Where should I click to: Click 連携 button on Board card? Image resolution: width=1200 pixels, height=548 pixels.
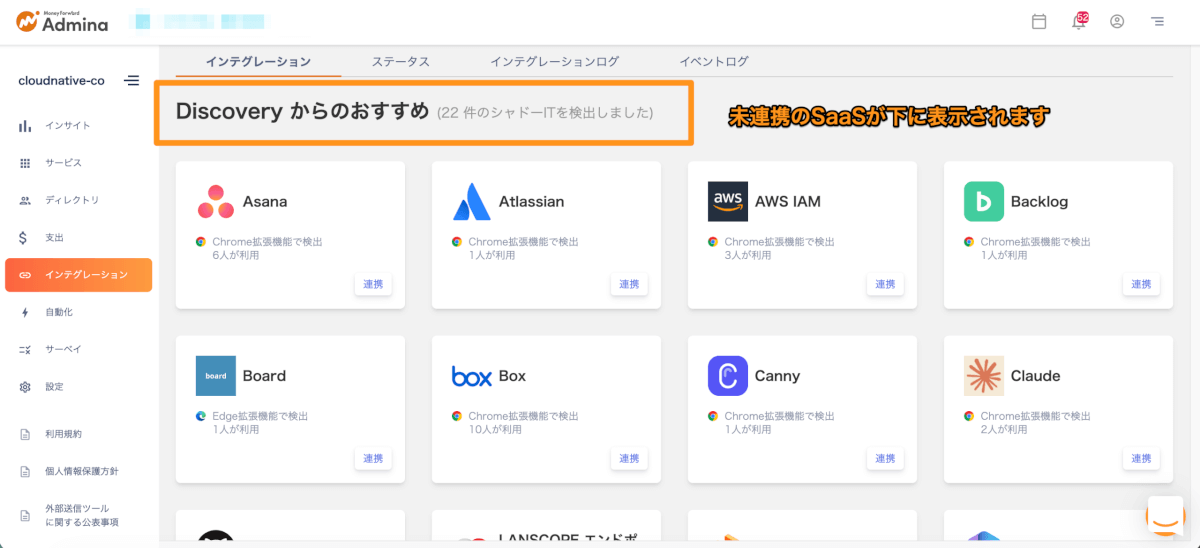(373, 459)
